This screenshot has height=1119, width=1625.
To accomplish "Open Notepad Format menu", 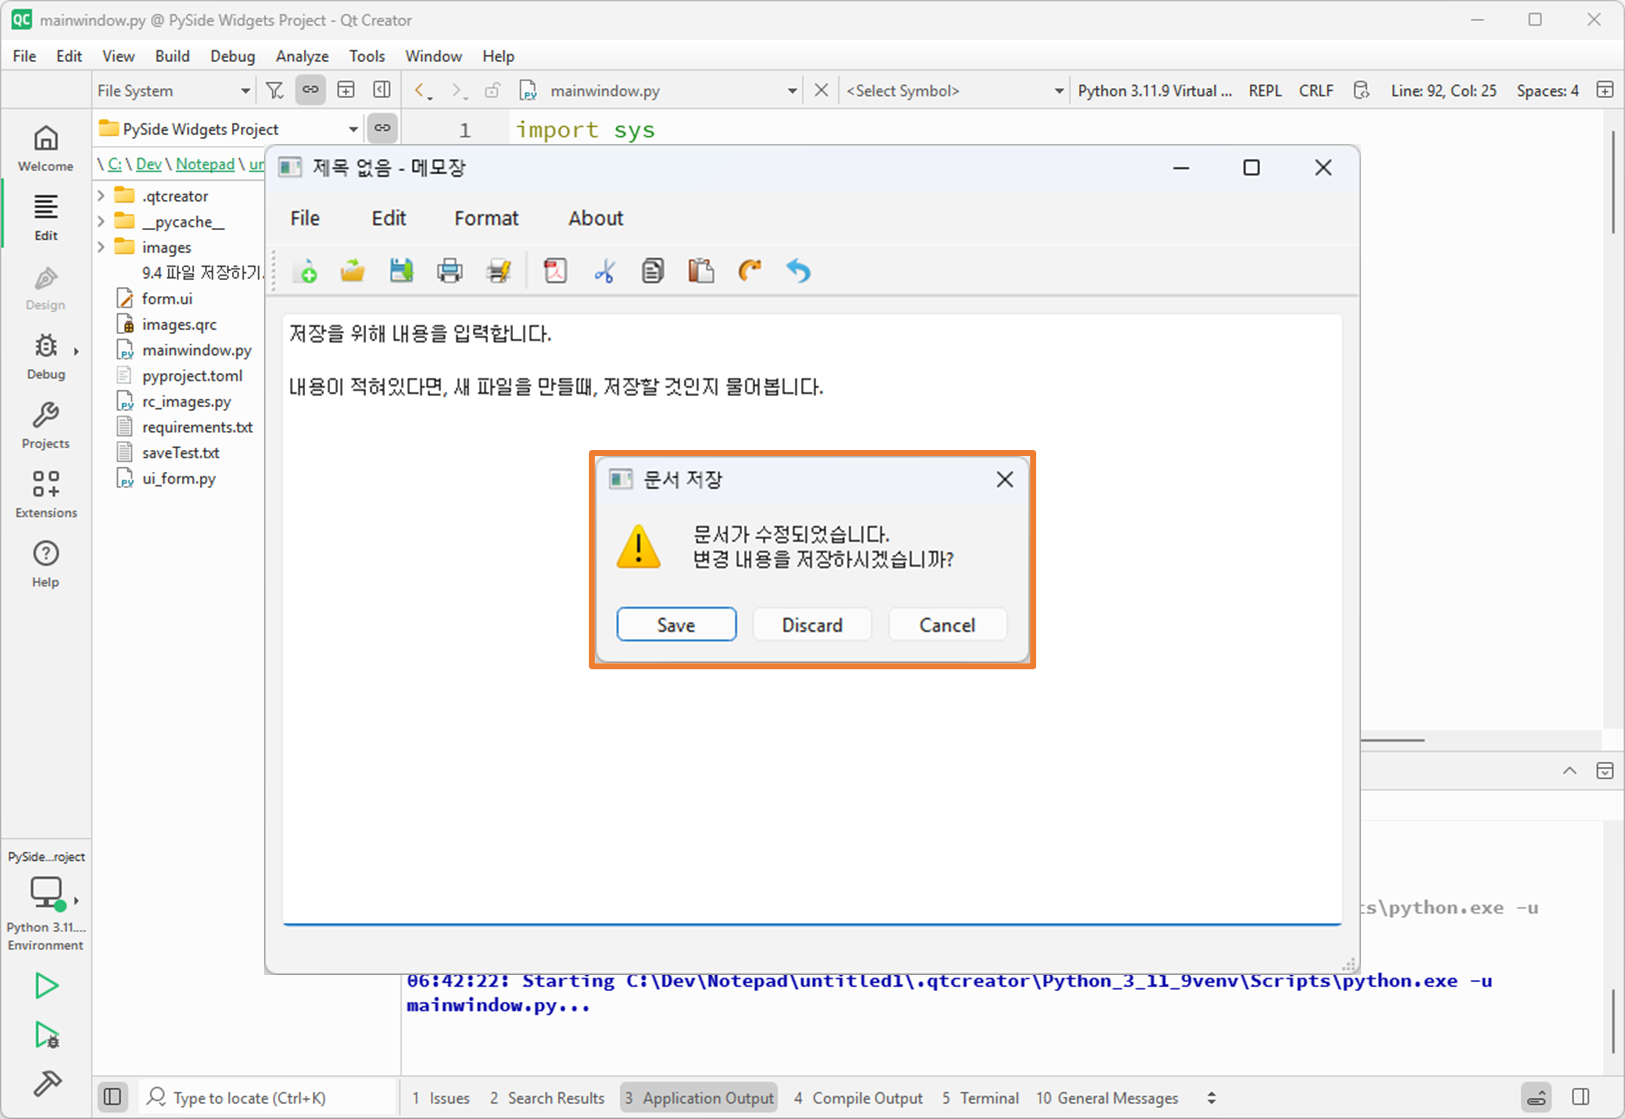I will click(486, 218).
